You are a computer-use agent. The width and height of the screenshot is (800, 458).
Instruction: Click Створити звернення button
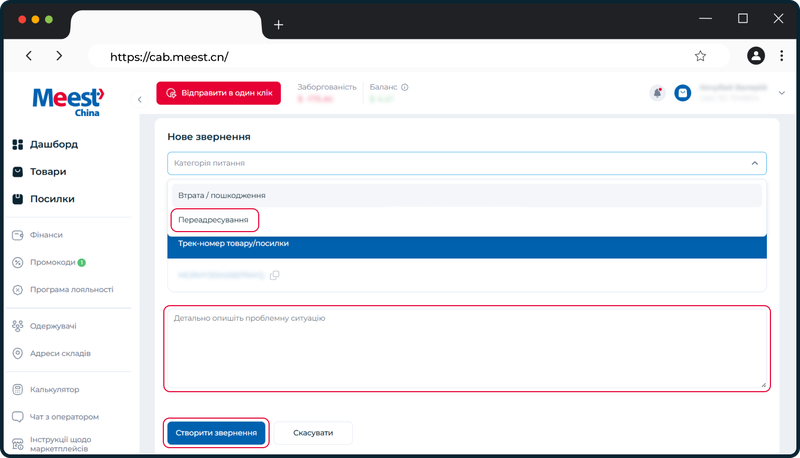[x=216, y=432]
